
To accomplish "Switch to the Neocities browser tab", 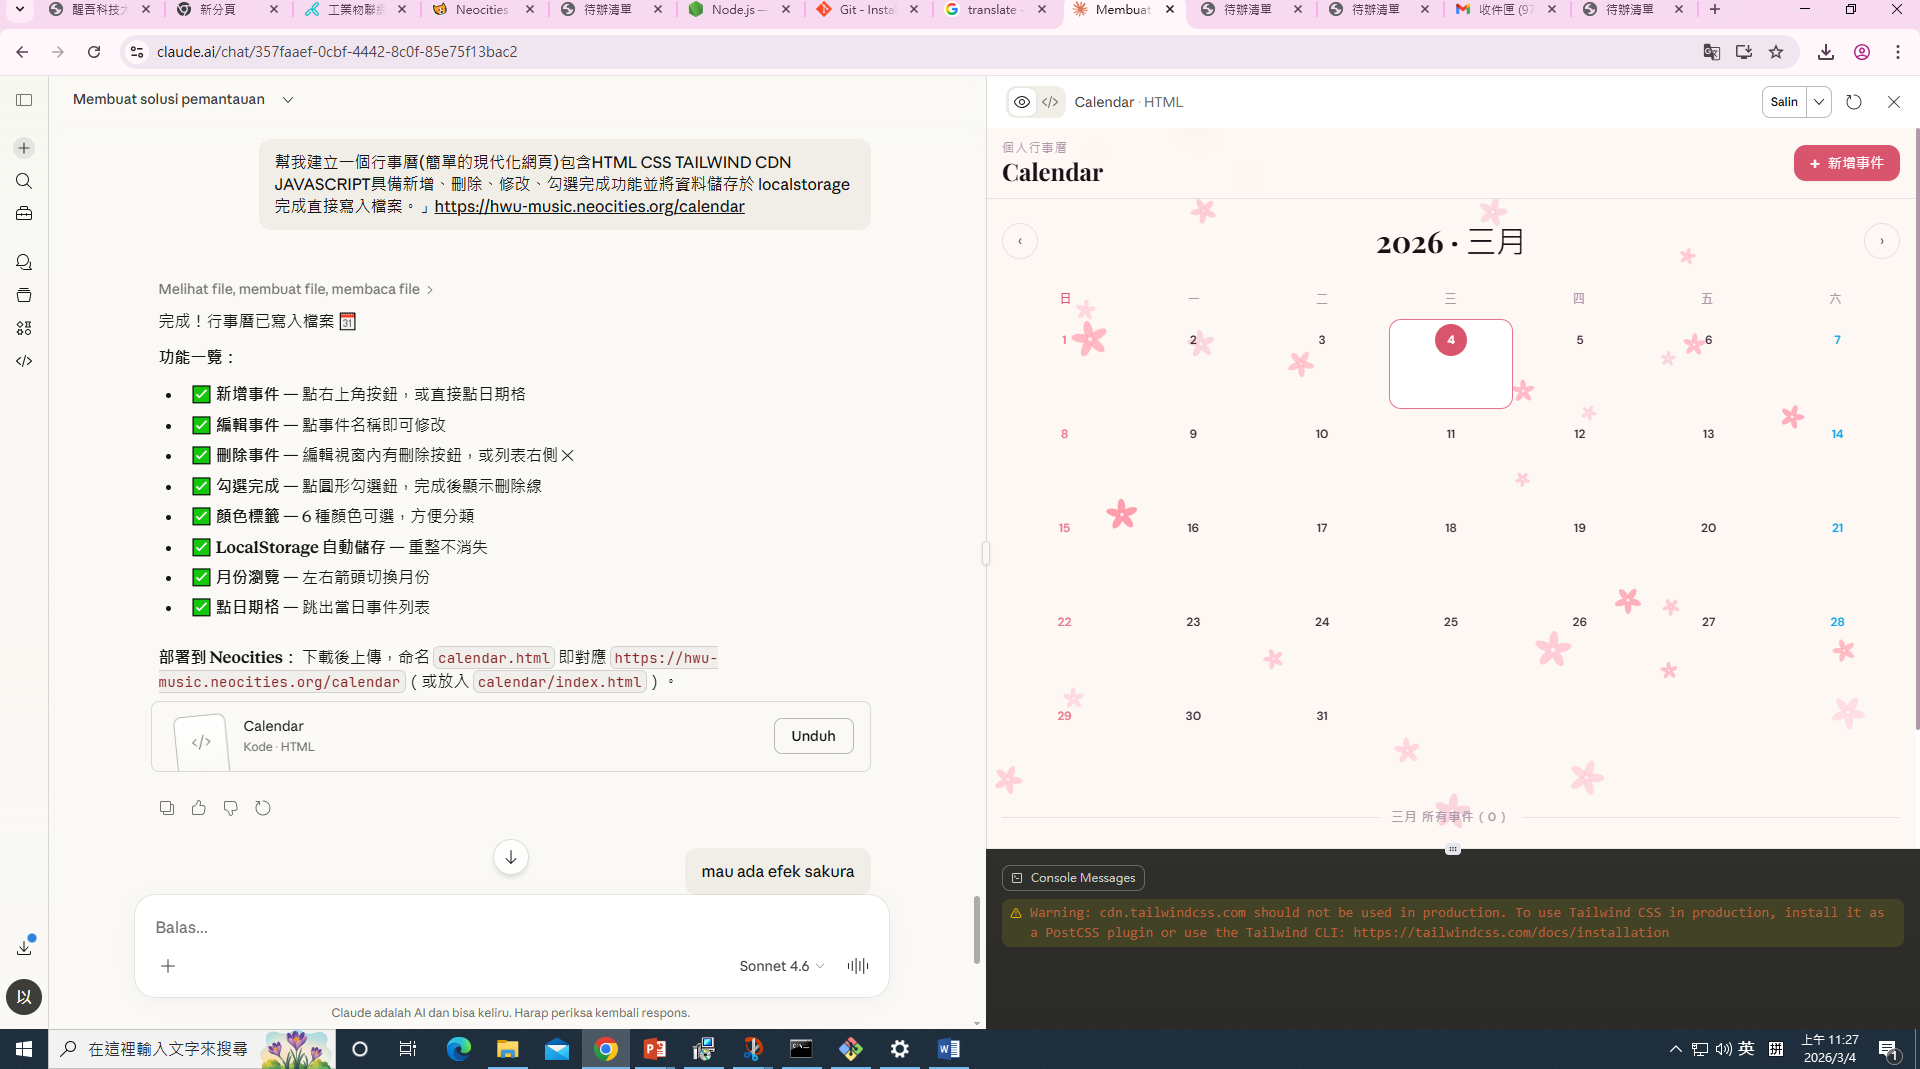I will click(x=482, y=10).
